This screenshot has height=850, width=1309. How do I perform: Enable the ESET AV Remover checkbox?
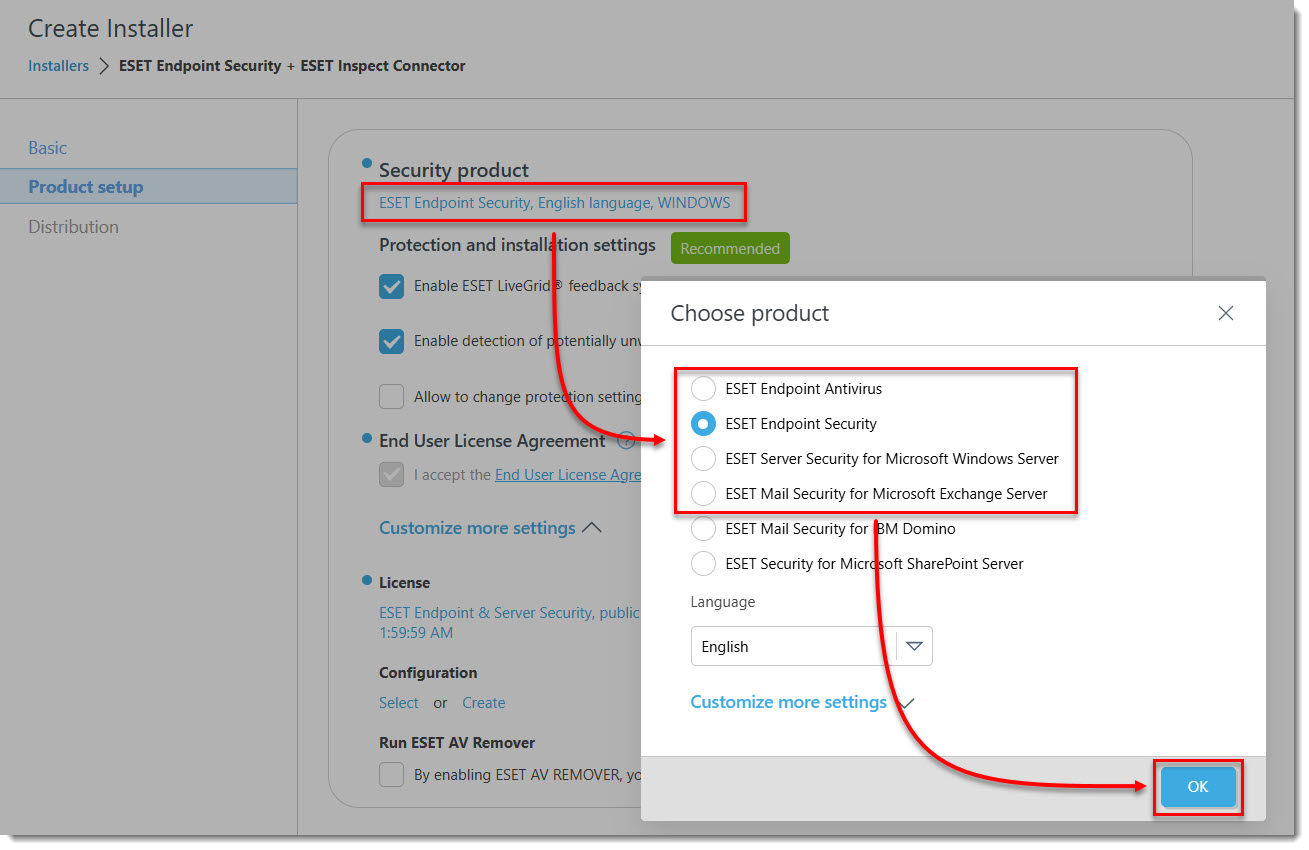coord(391,775)
